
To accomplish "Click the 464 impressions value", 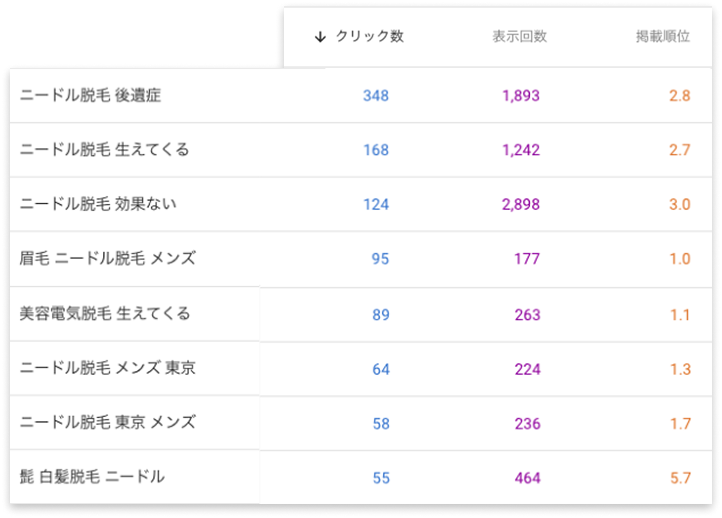I will (x=527, y=478).
